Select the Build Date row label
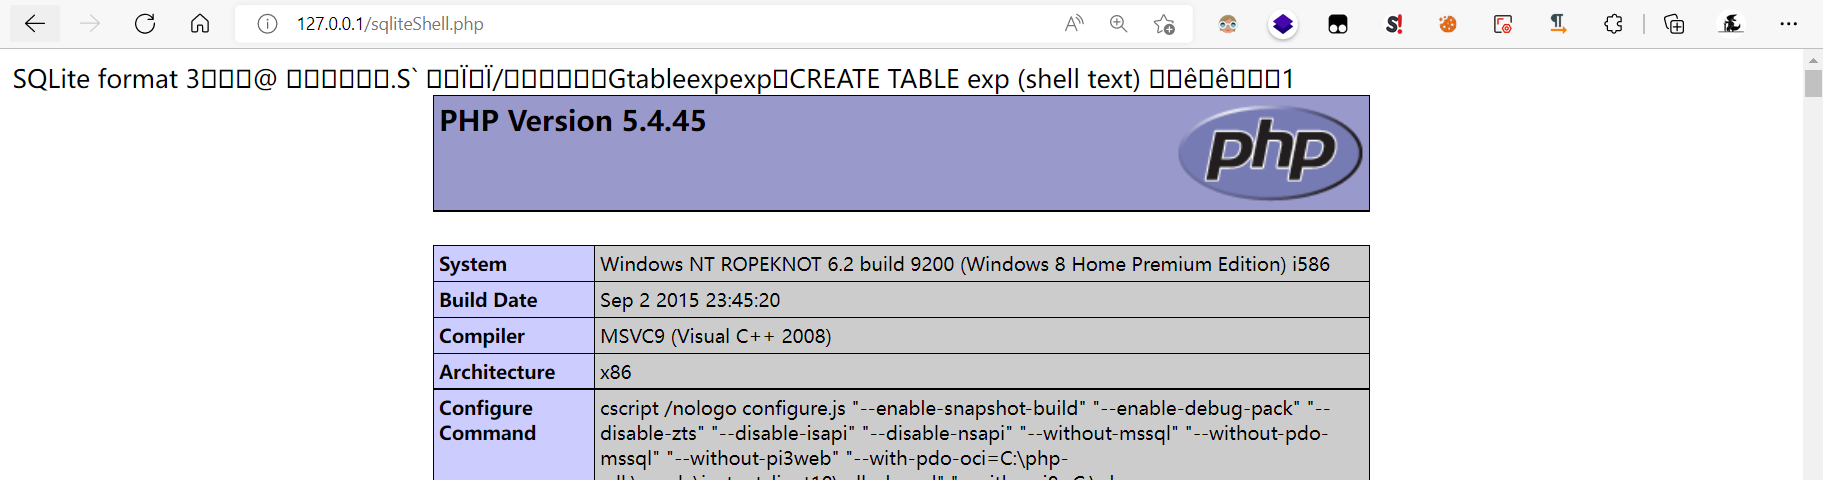 point(488,300)
